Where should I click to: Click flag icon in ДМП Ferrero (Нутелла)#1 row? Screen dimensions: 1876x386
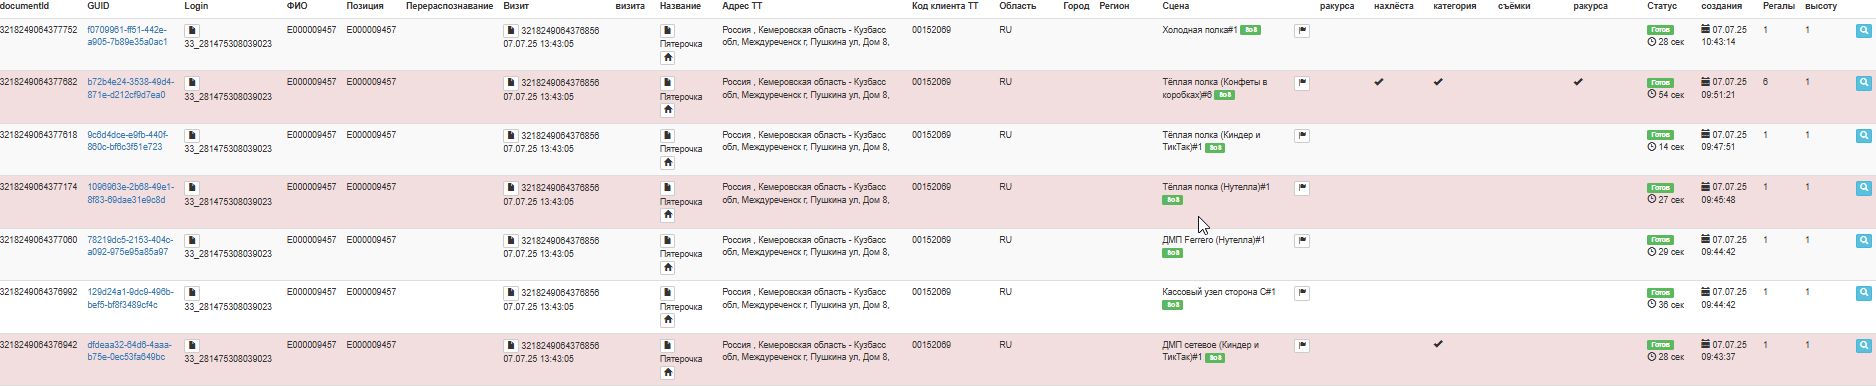(1302, 241)
